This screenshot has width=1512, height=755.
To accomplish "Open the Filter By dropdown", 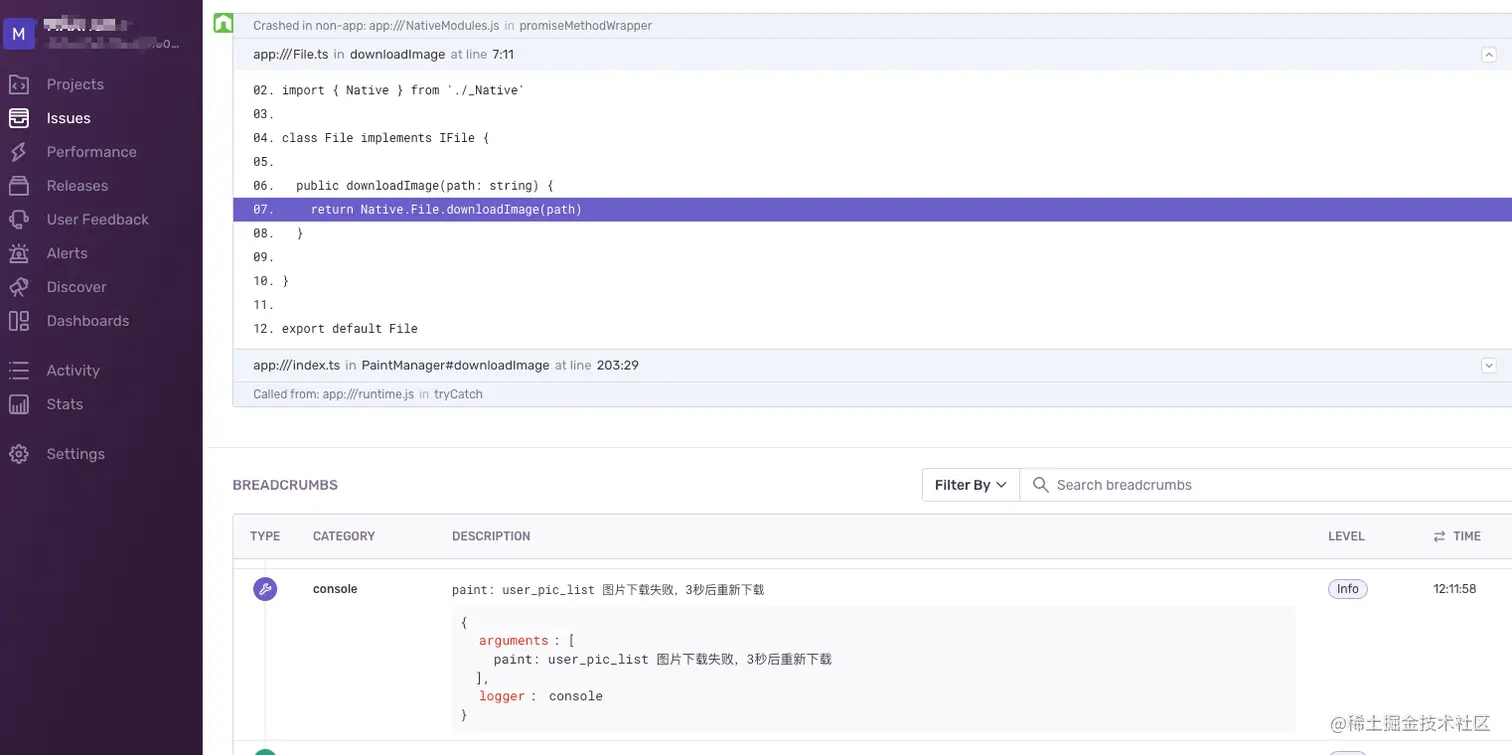I will click(x=970, y=485).
